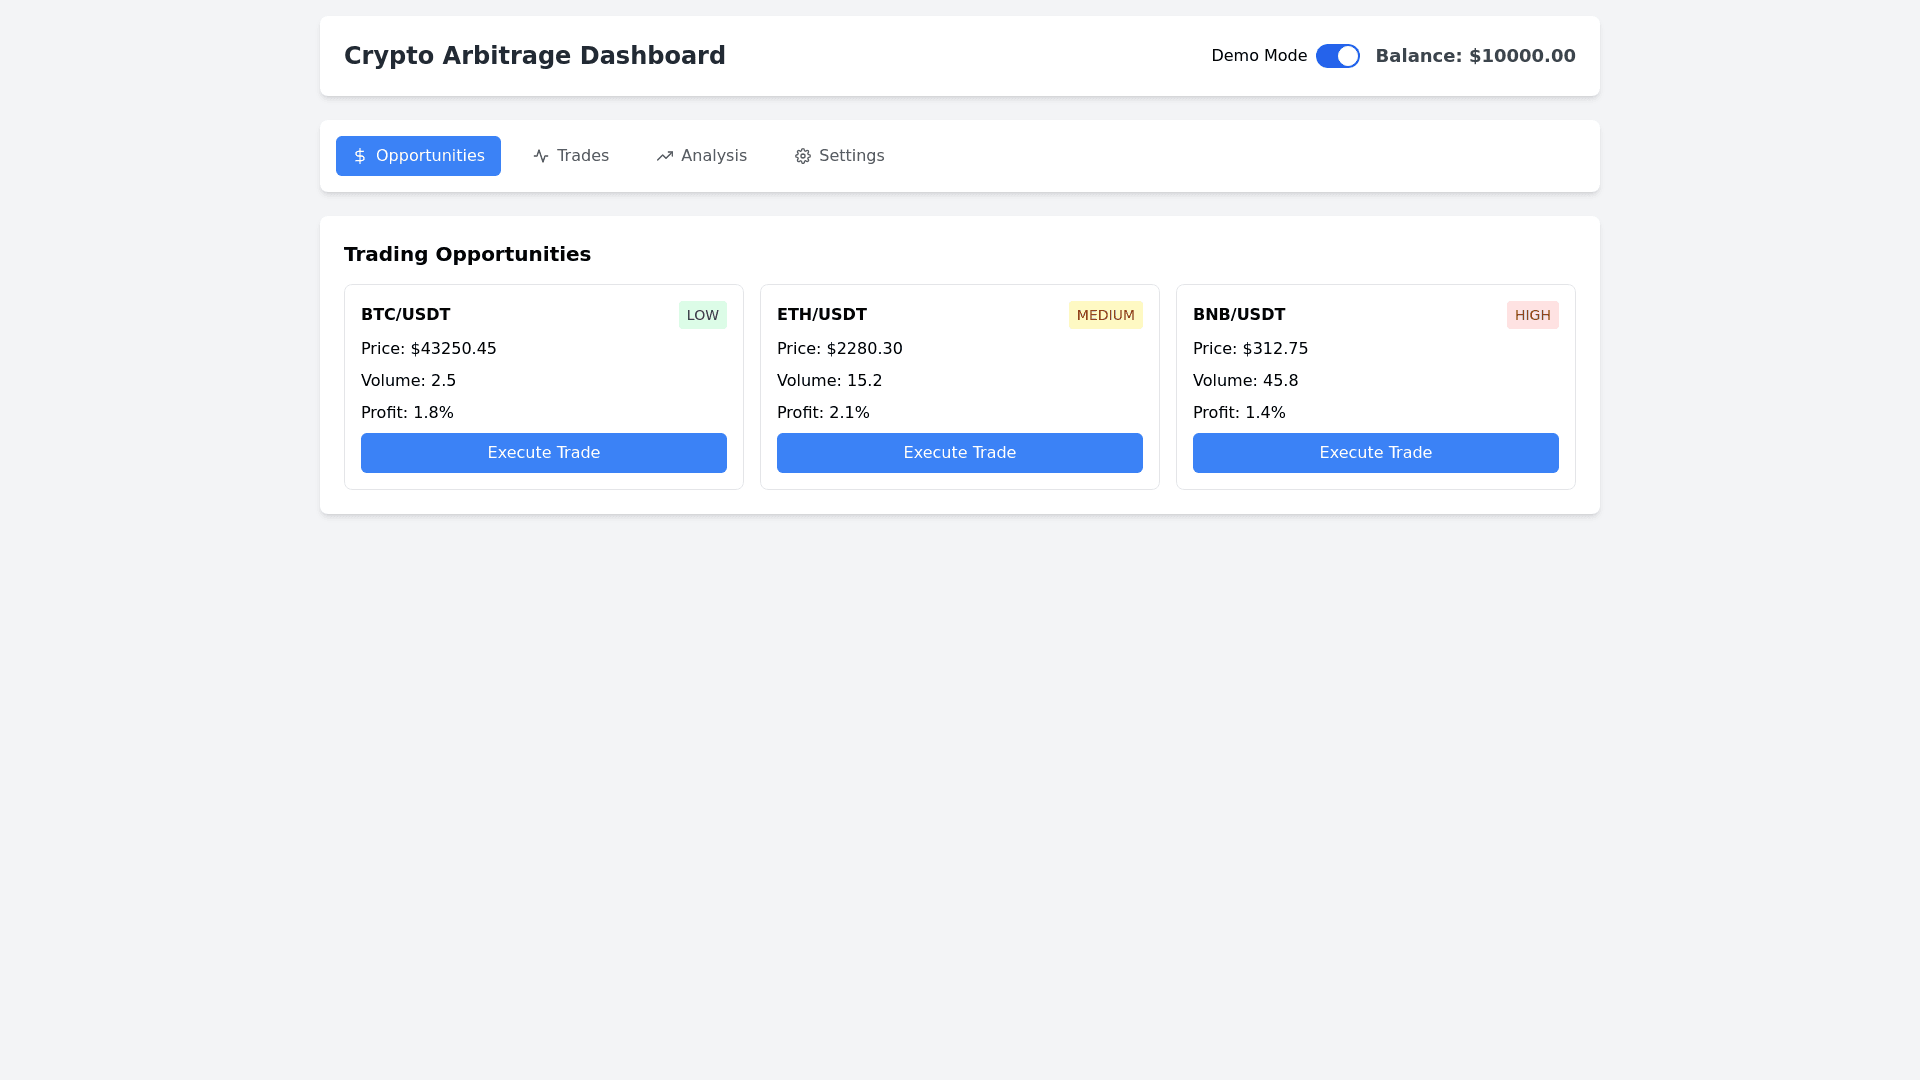Toggle the Demo Mode switch

pyautogui.click(x=1337, y=56)
